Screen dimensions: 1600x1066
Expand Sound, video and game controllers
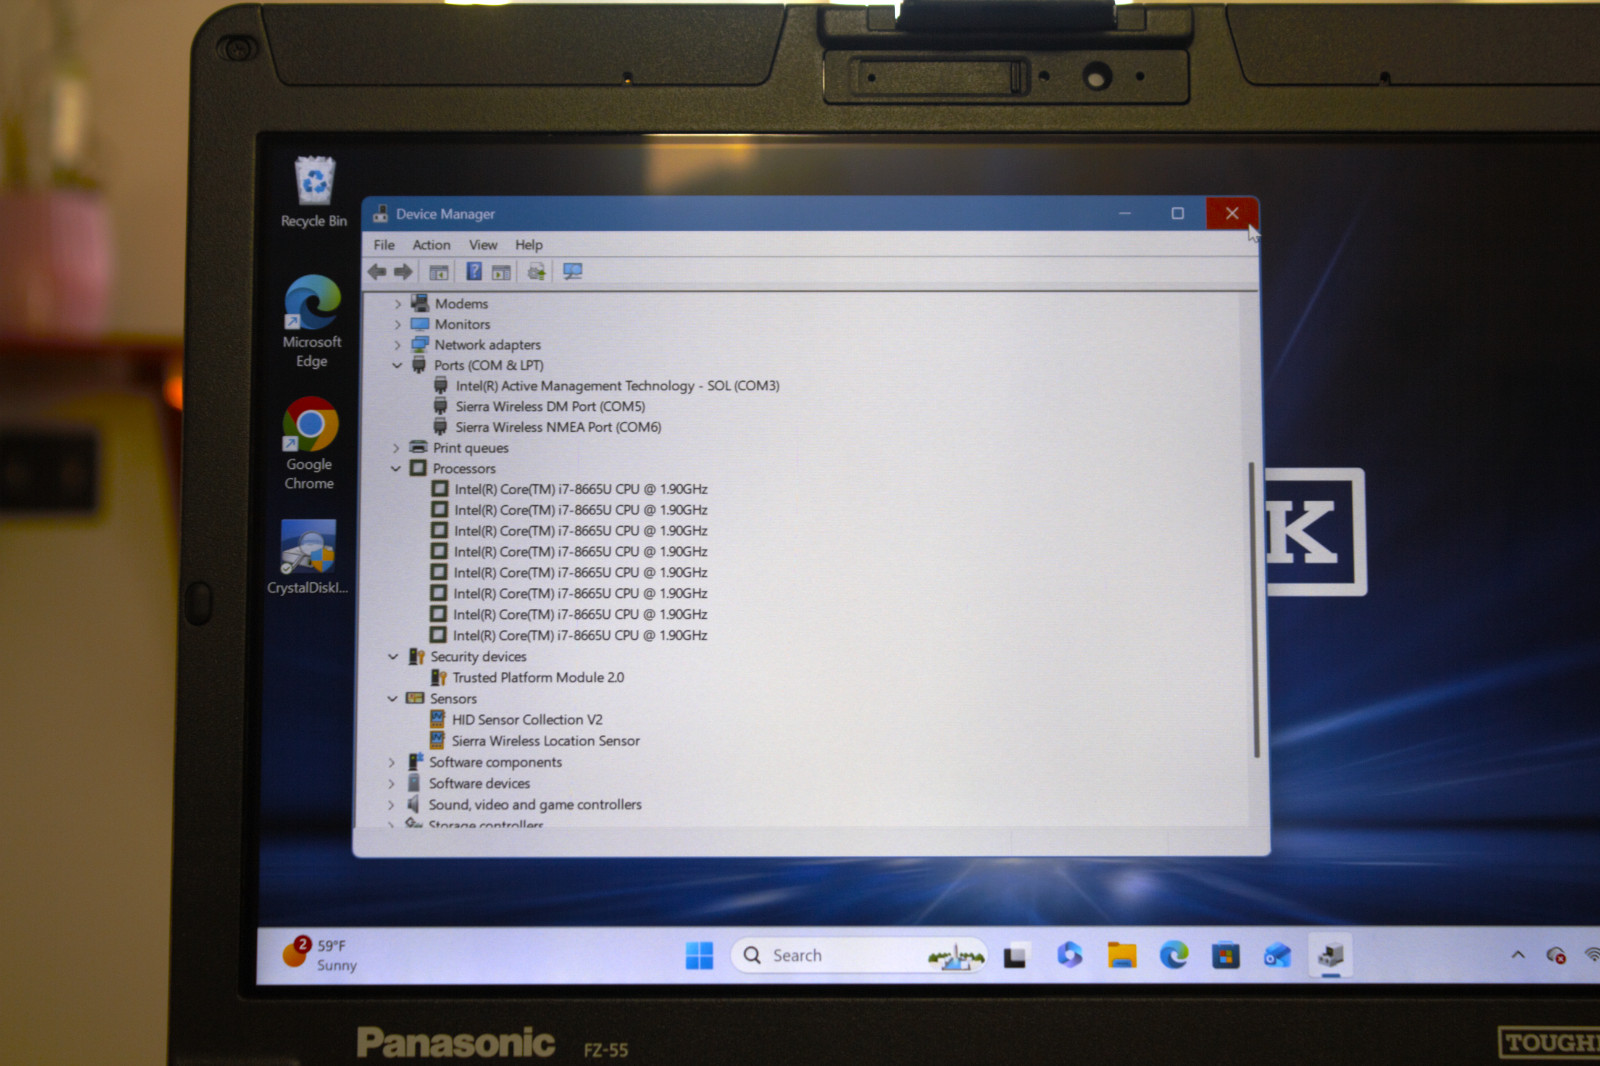391,805
